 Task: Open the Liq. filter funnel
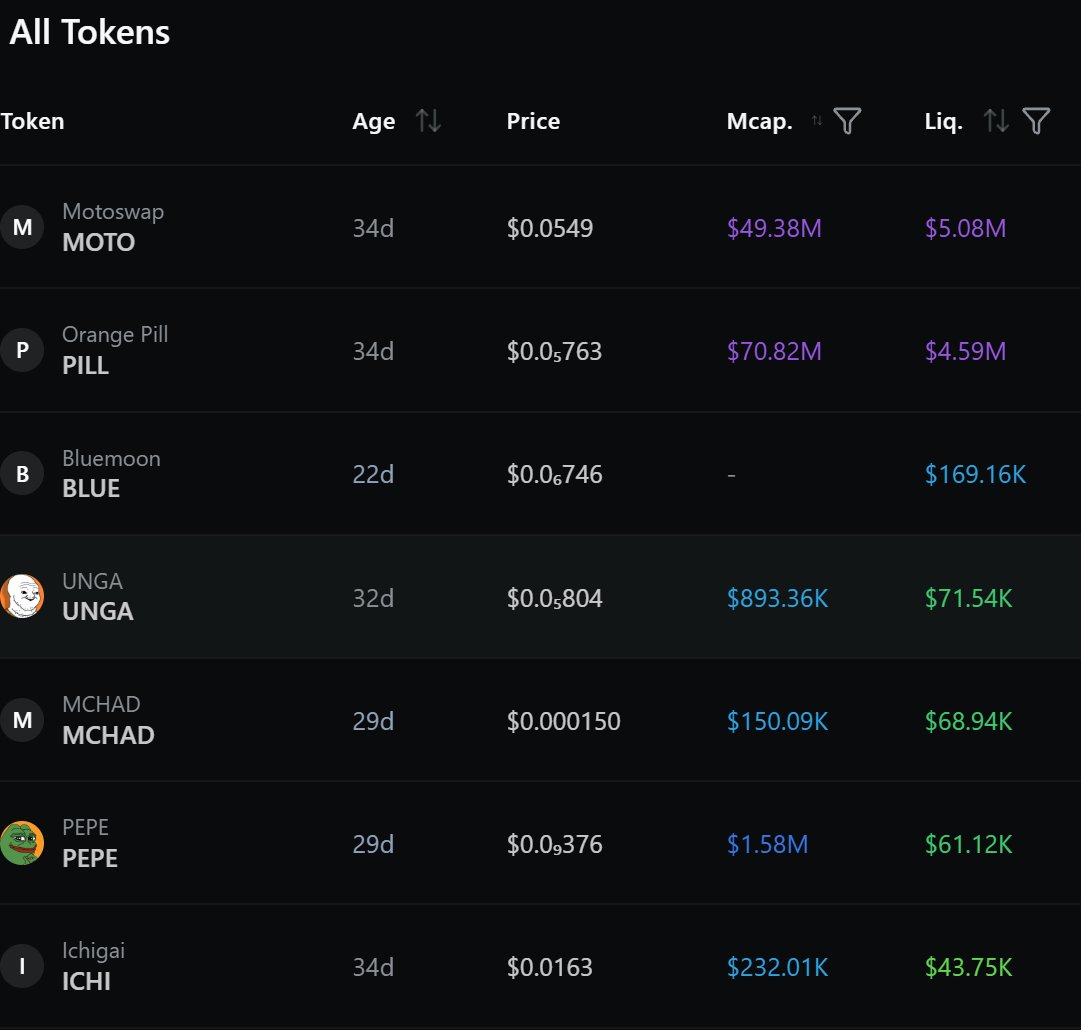[x=1036, y=121]
